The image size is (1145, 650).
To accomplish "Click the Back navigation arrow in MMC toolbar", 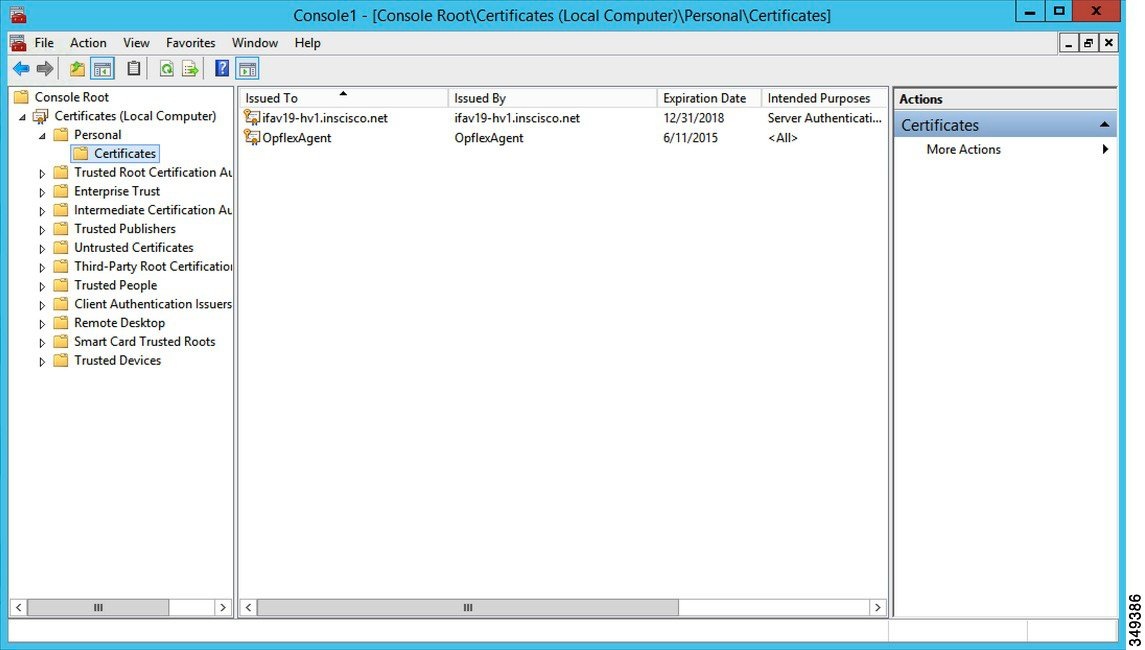I will pos(22,68).
